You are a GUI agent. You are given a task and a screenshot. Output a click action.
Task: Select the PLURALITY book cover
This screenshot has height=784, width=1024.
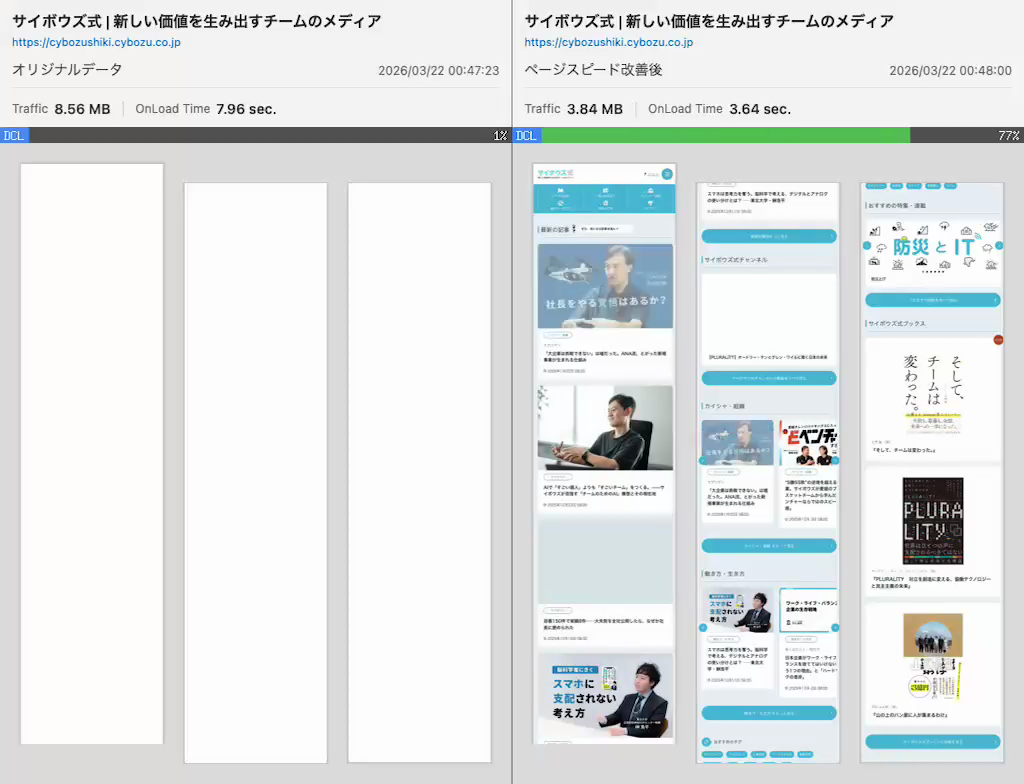[x=932, y=521]
